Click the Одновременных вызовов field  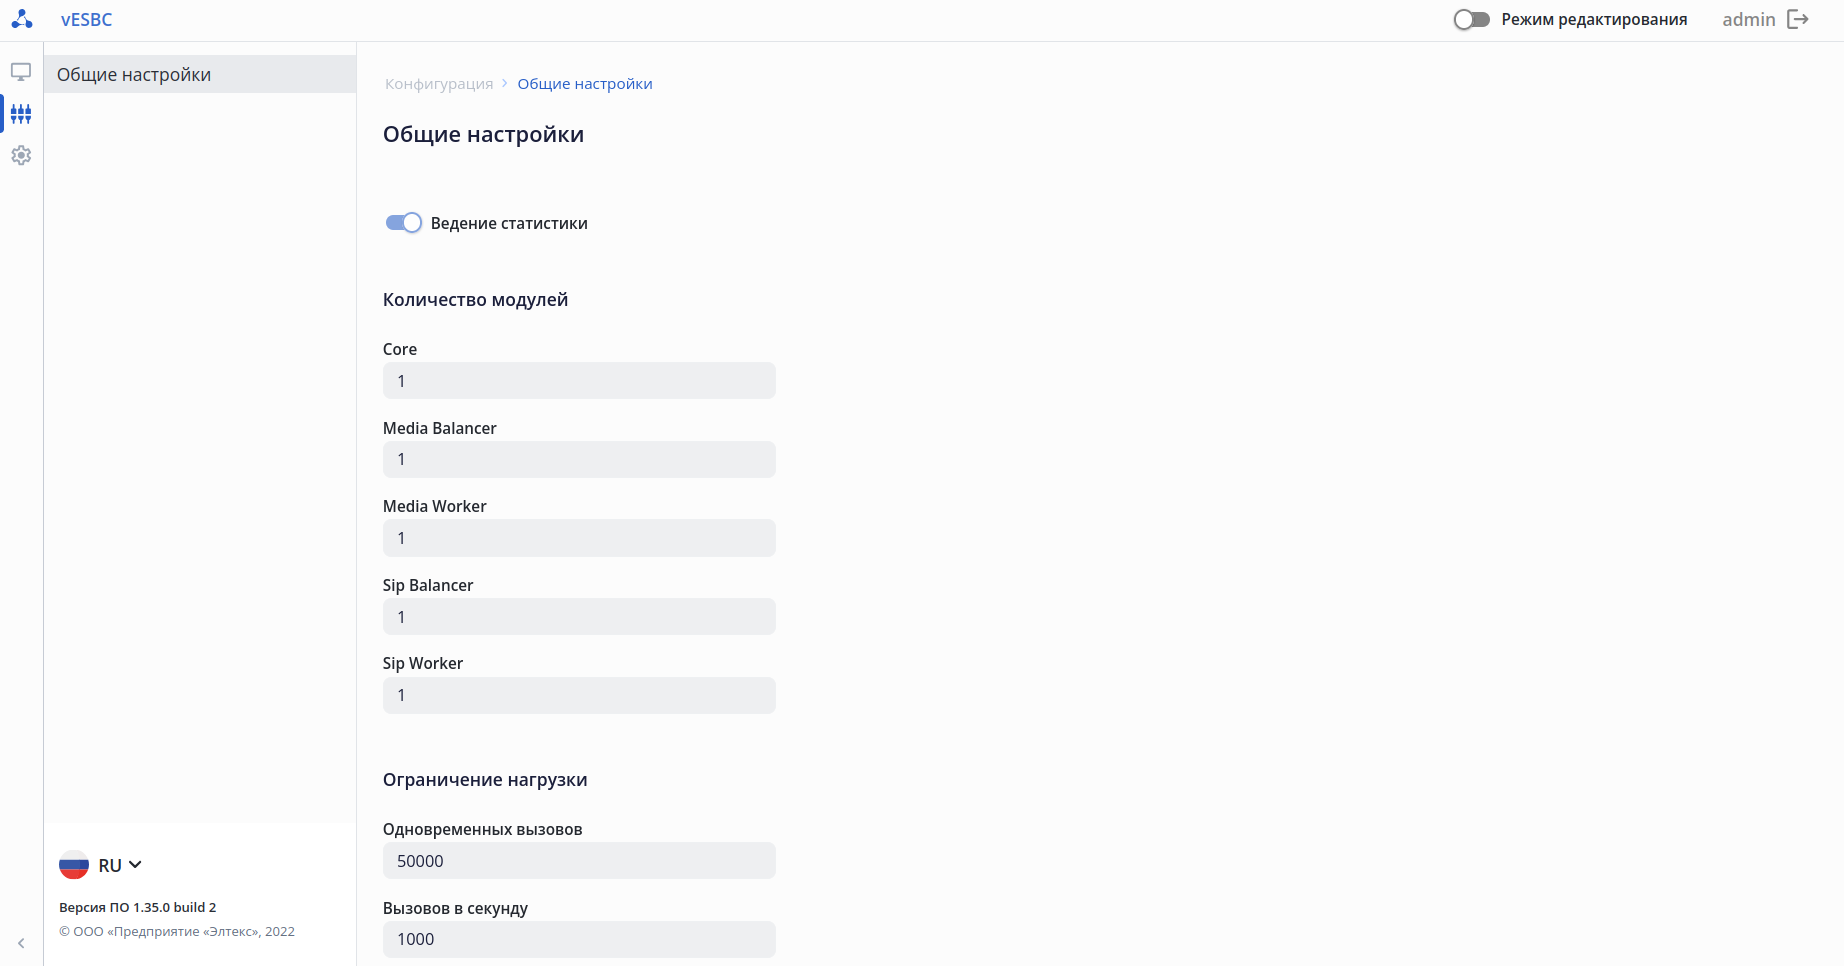pyautogui.click(x=579, y=861)
